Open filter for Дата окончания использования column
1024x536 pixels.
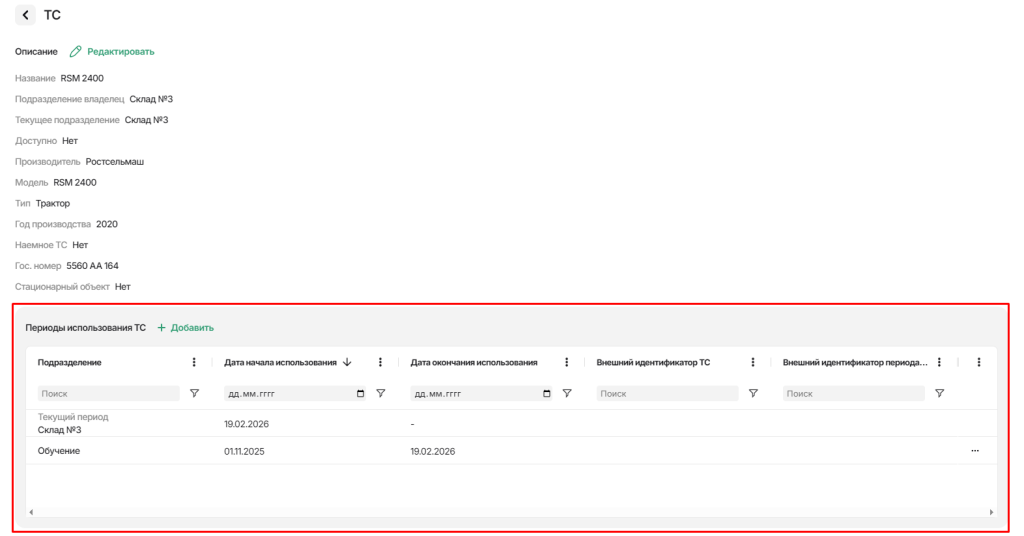coord(567,394)
